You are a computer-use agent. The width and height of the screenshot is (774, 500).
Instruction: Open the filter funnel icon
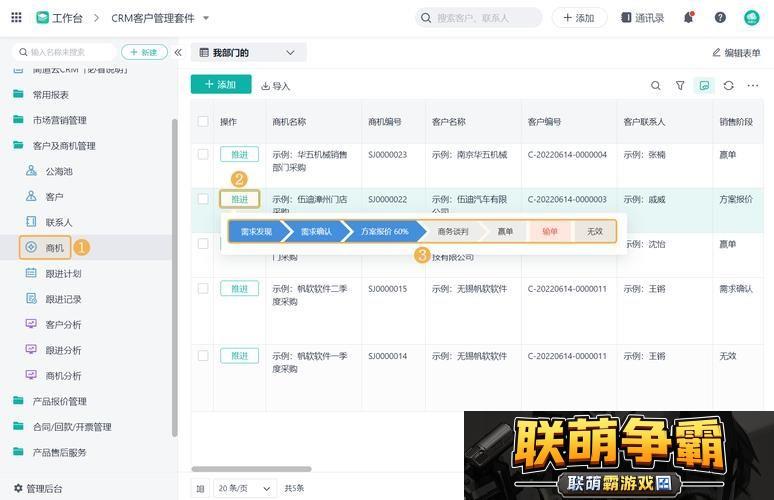680,85
